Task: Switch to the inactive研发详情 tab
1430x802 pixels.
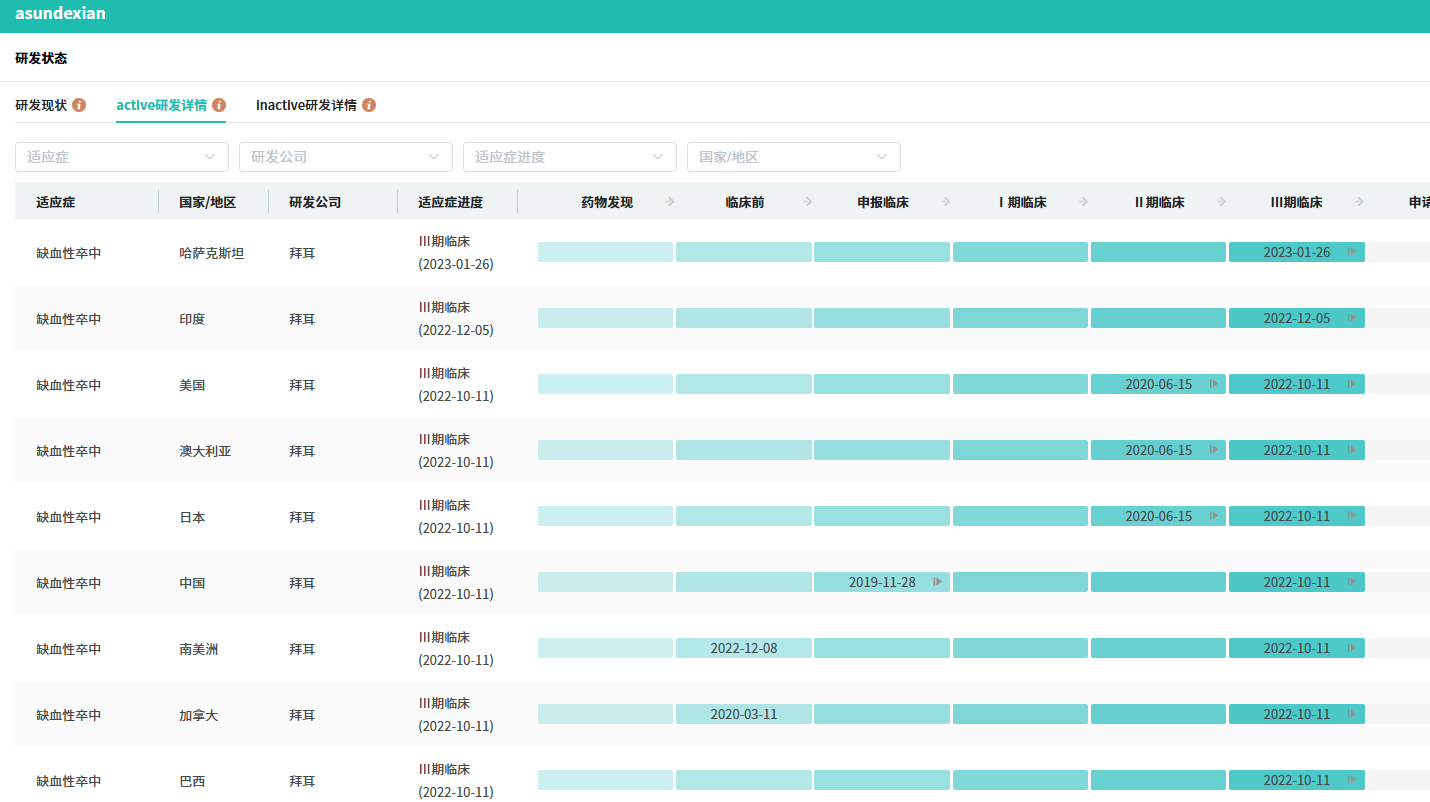Action: coord(306,105)
